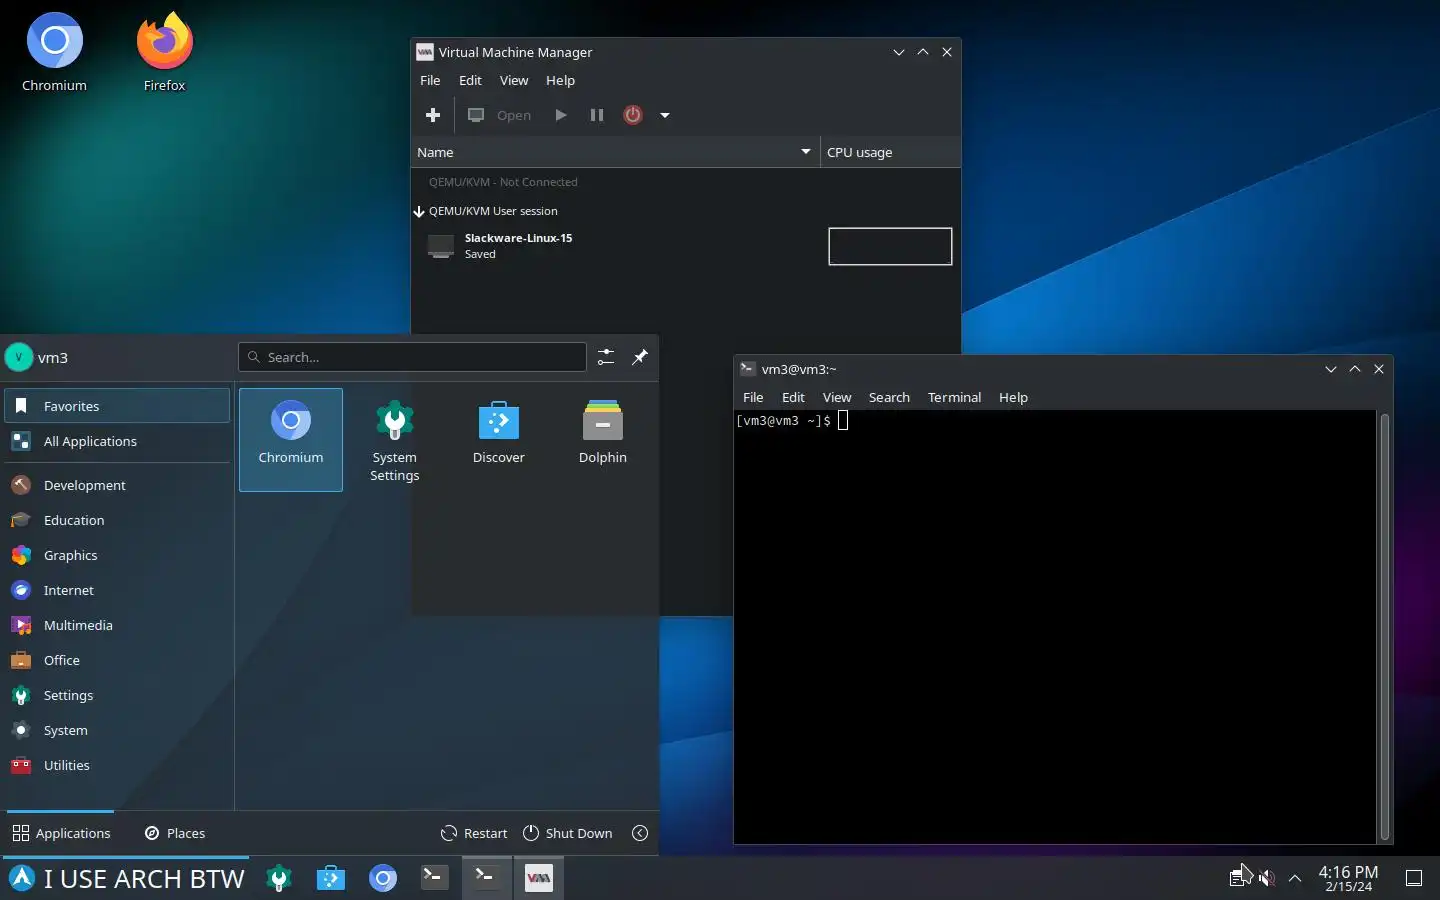Open pinned terminal launcher in taskbar
Image resolution: width=1440 pixels, height=900 pixels.
tap(435, 879)
